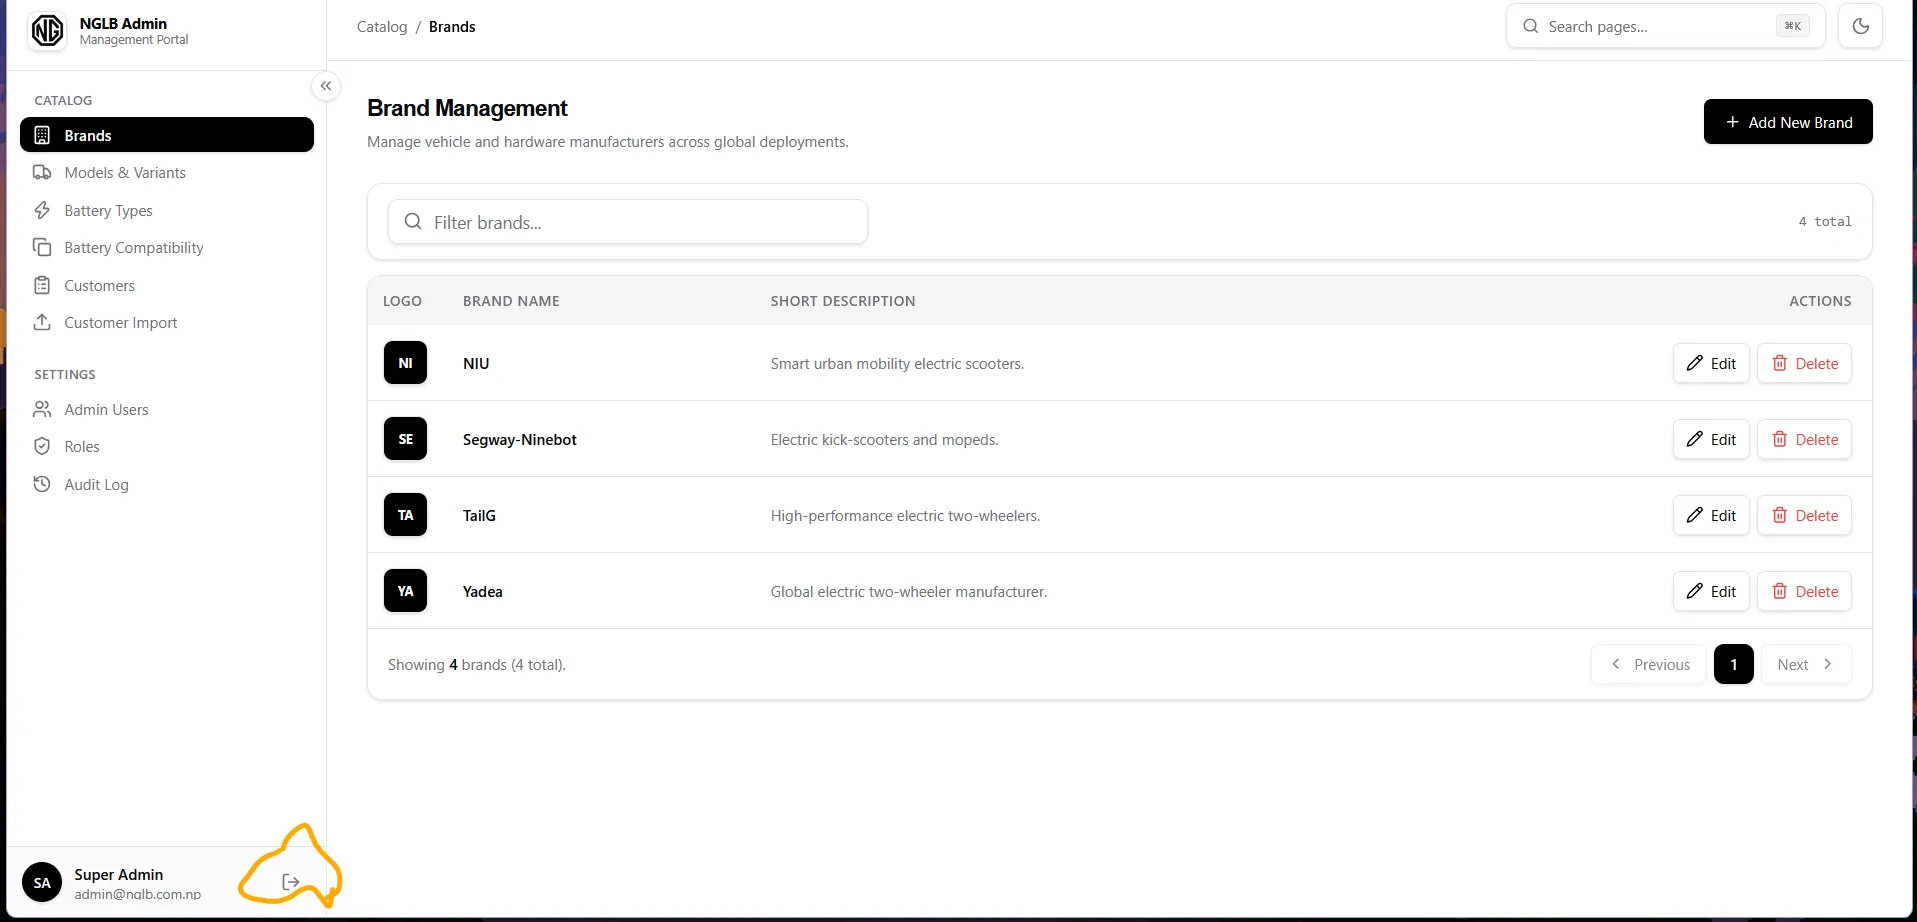1917x922 pixels.
Task: Delete the NIU brand
Action: pyautogui.click(x=1805, y=363)
